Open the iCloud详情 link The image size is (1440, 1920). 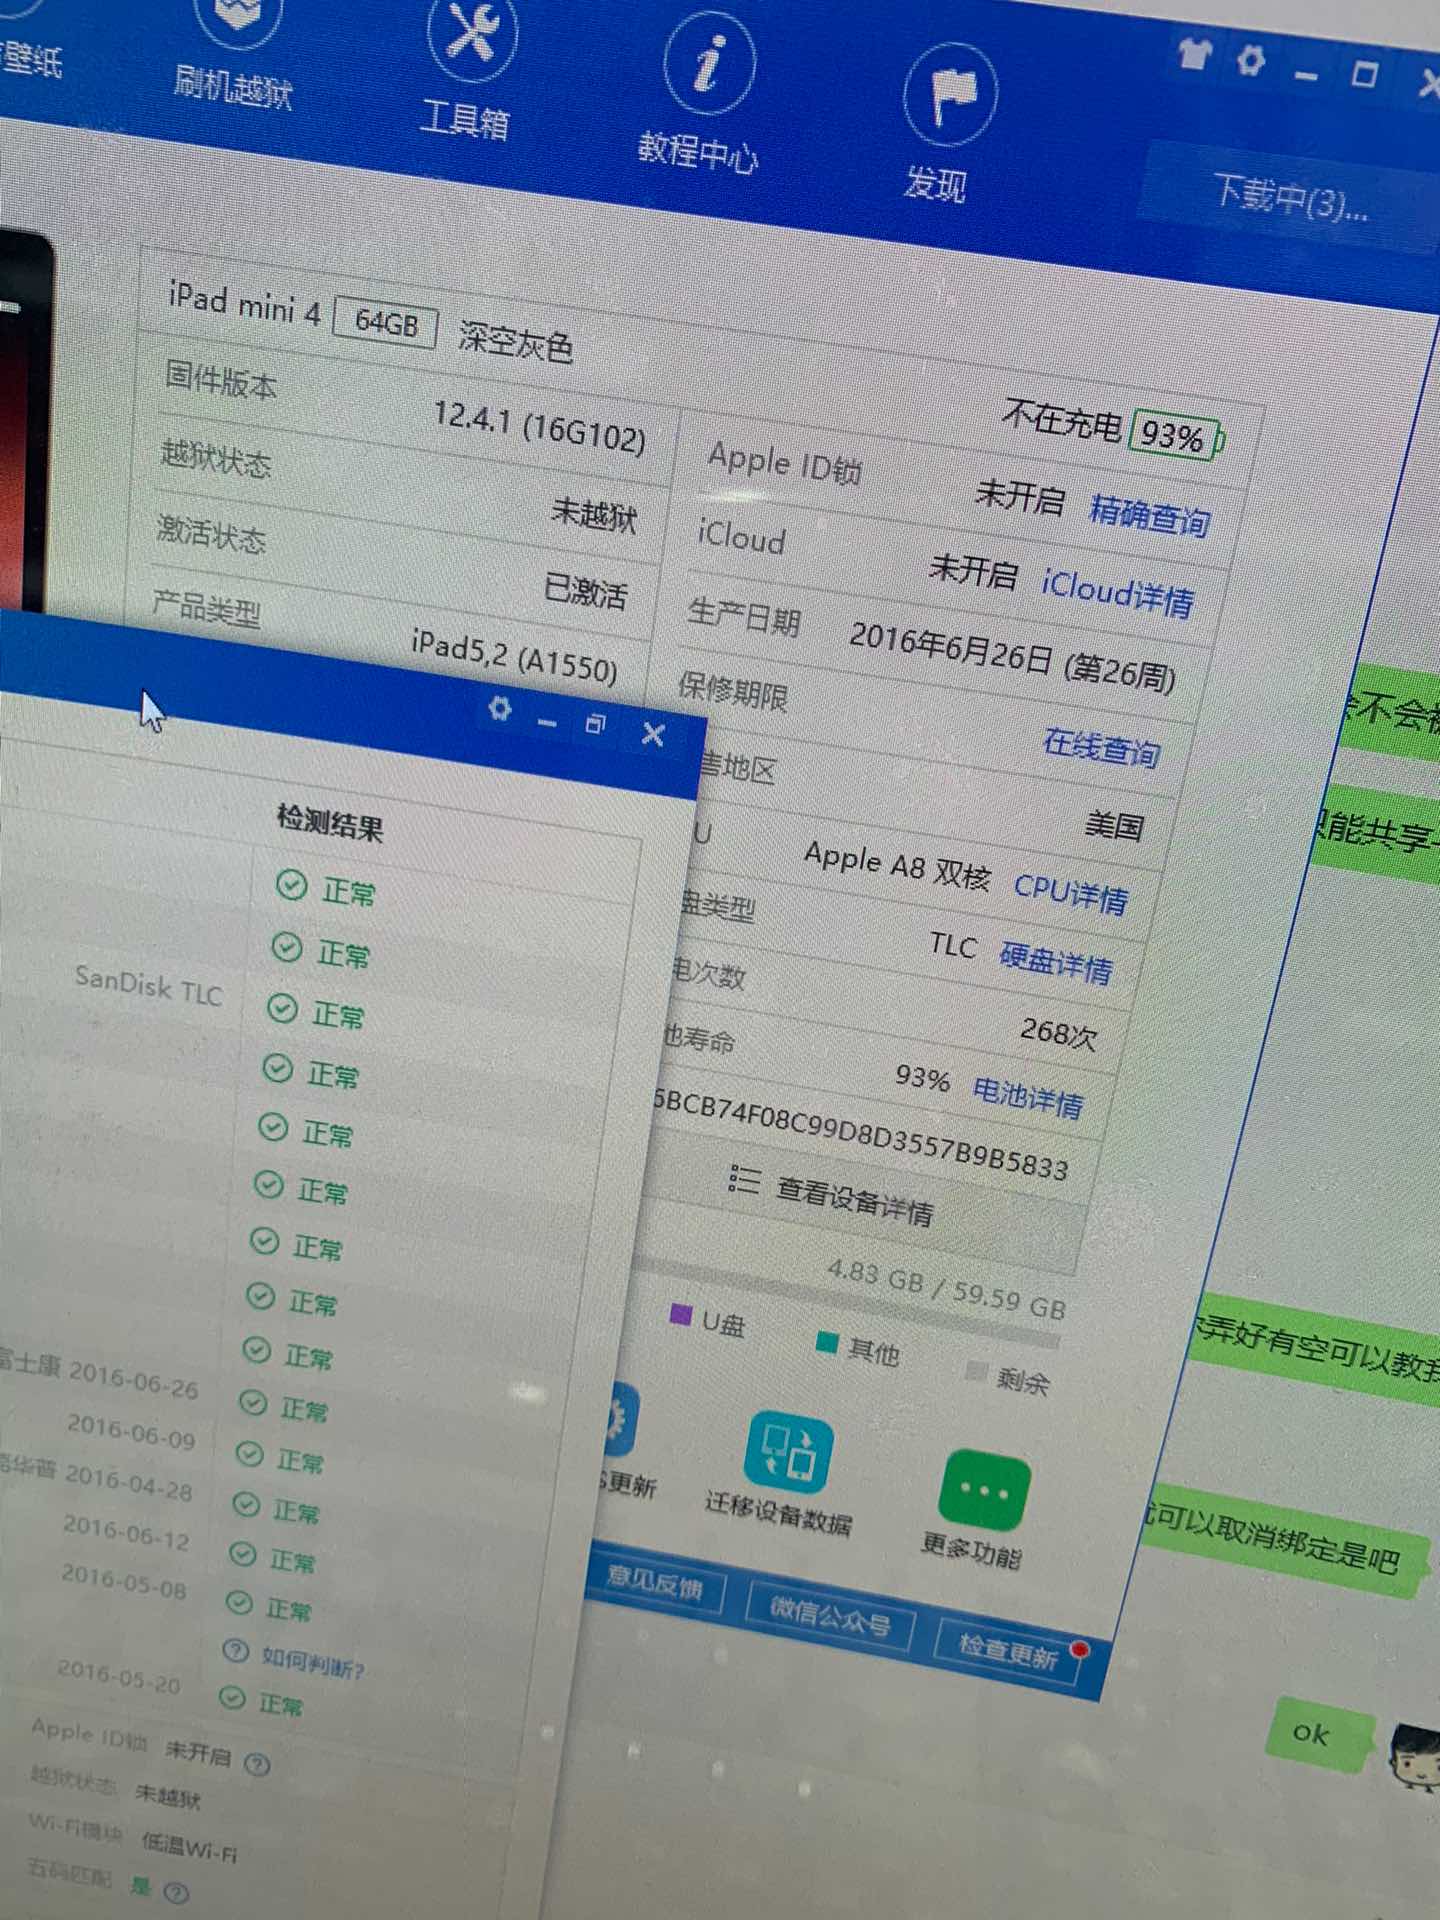[x=1118, y=594]
